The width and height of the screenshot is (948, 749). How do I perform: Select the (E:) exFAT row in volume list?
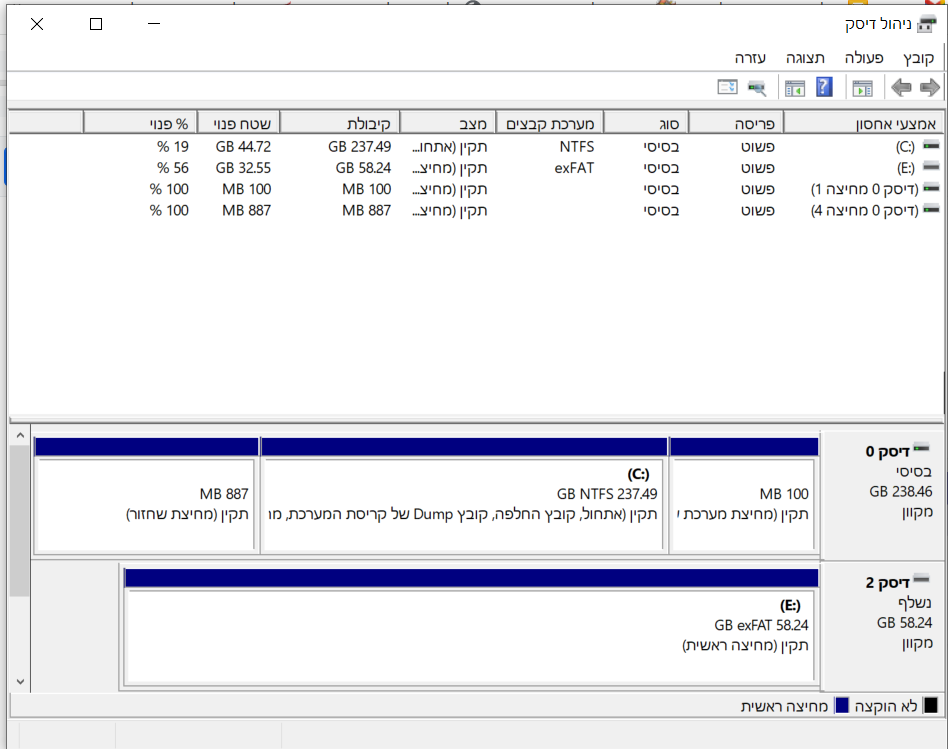(474, 168)
